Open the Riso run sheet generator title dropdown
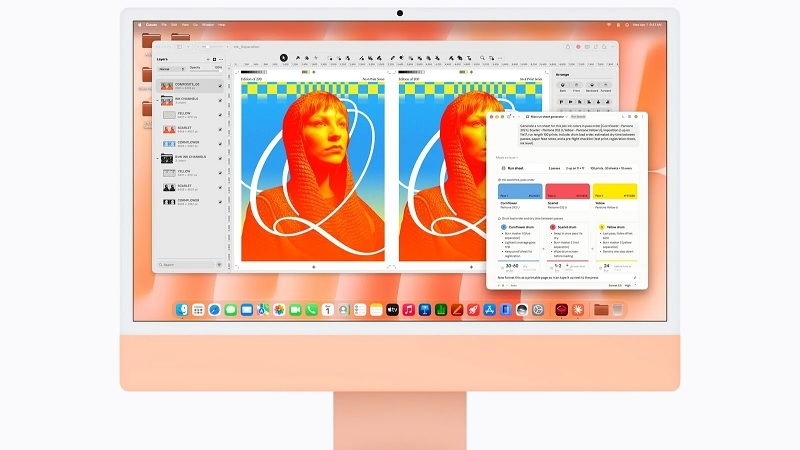800x450 pixels. [549, 117]
